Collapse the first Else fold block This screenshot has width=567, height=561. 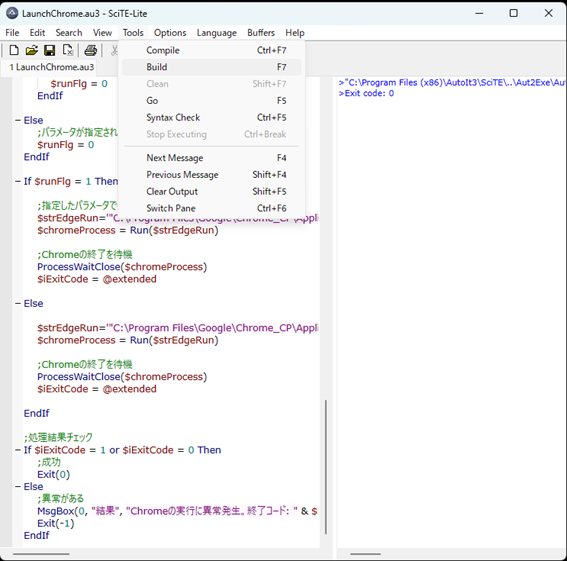coord(18,120)
